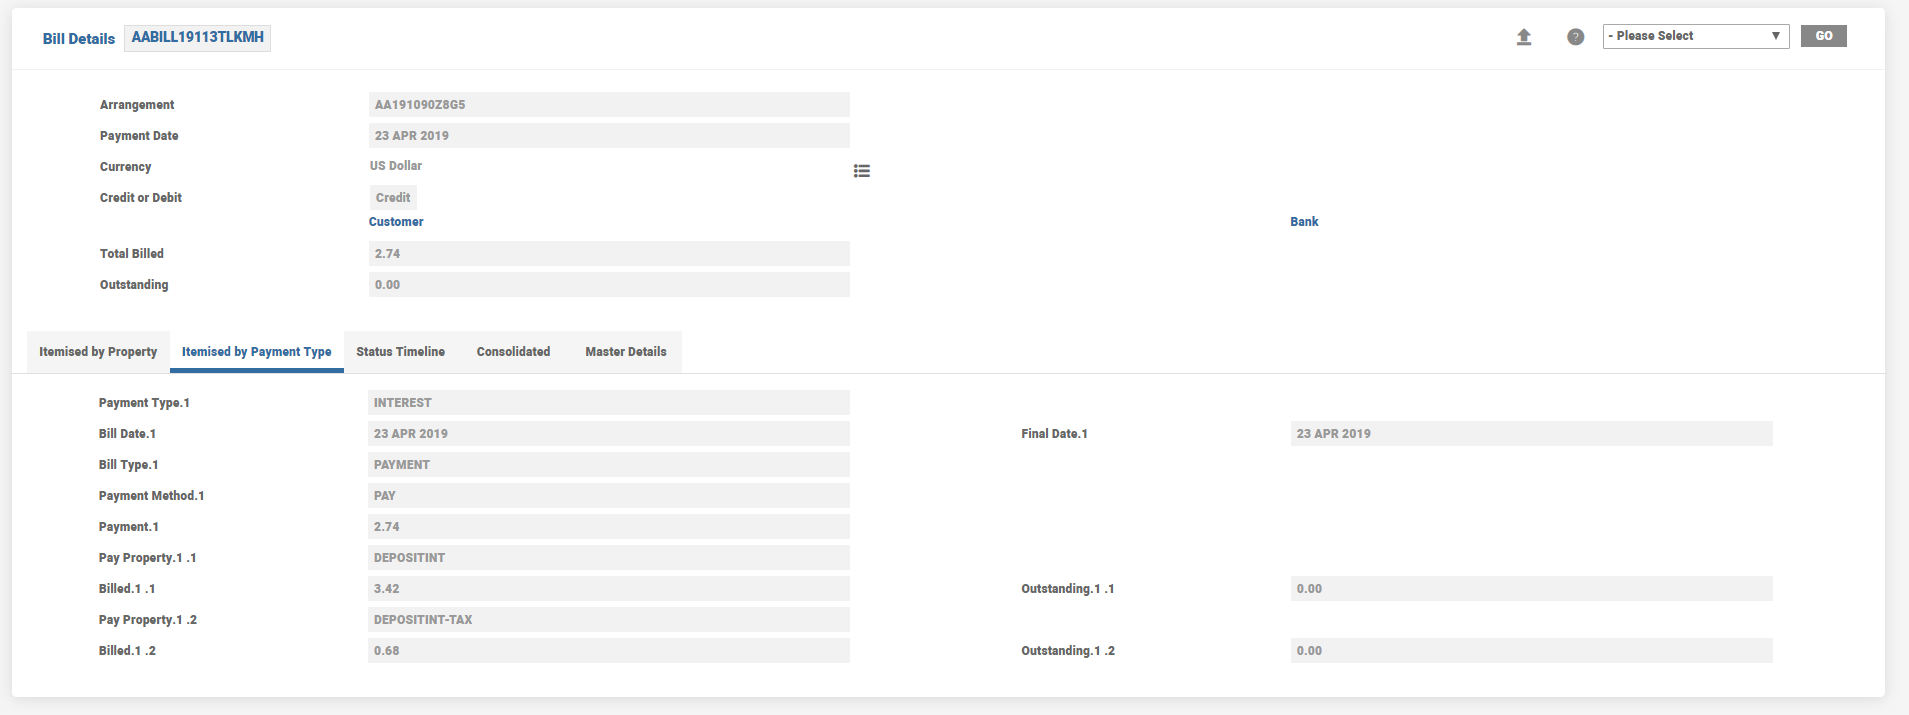Click the upload arrow icon
Image resolution: width=1909 pixels, height=715 pixels.
[1523, 37]
